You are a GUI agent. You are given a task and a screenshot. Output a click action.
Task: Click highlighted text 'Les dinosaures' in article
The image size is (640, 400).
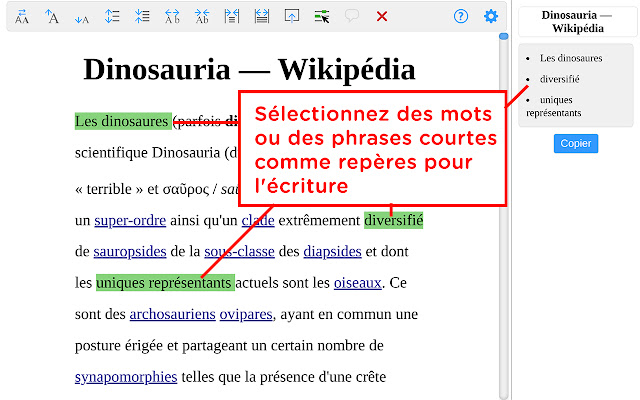(123, 121)
